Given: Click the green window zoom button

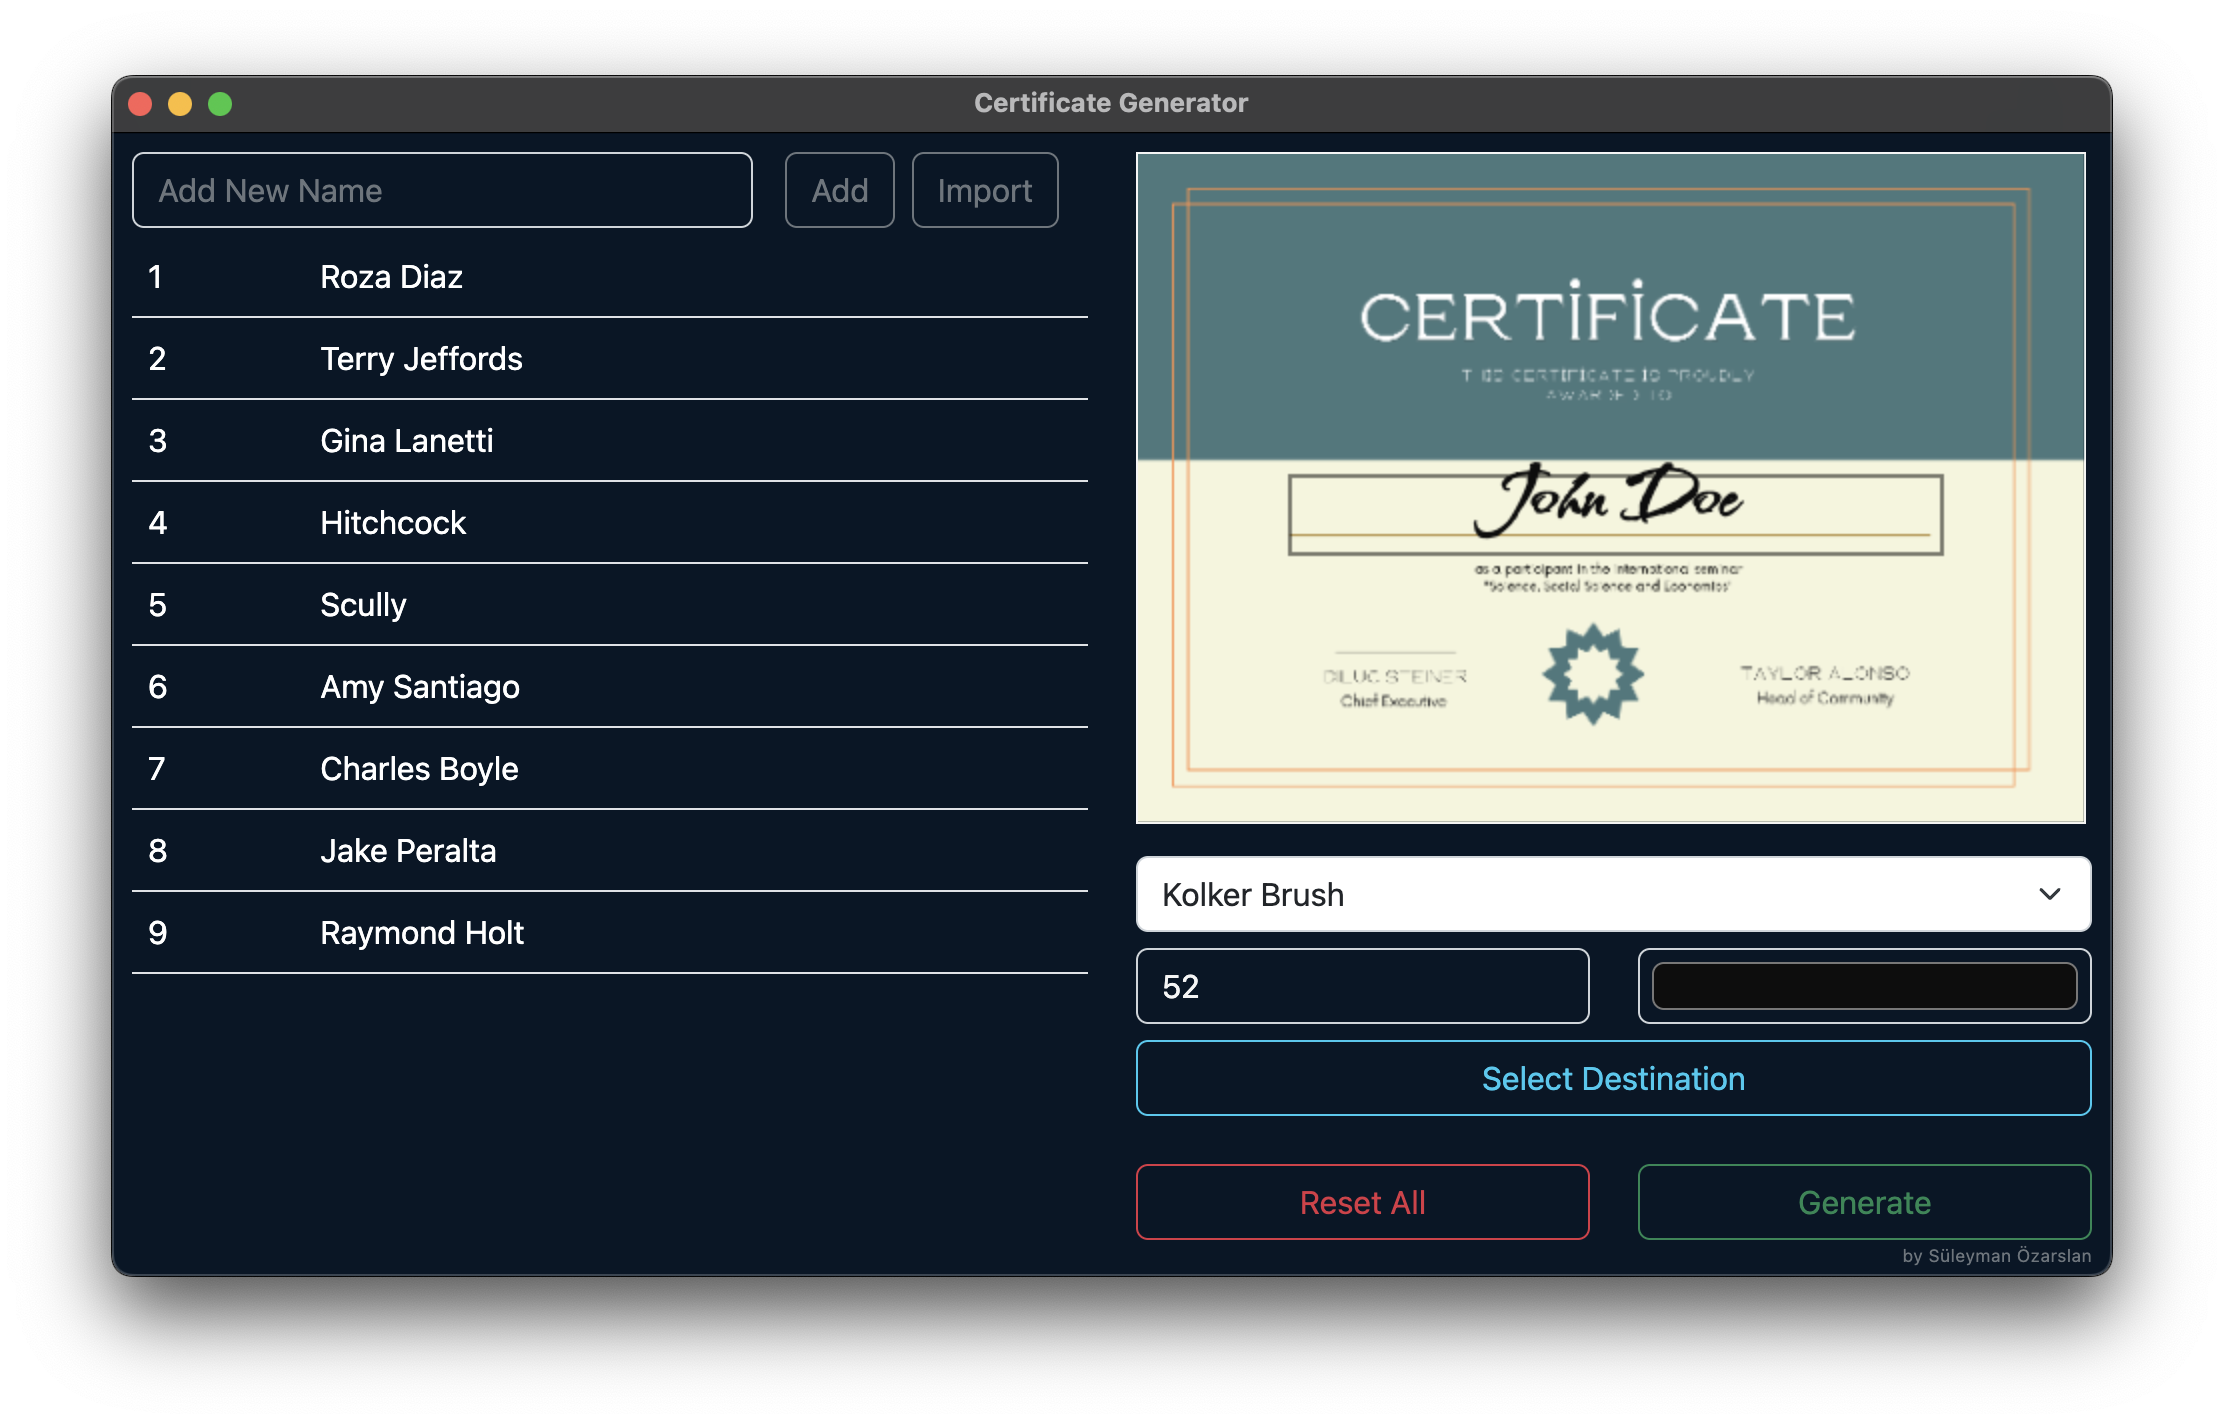Looking at the screenshot, I should click(220, 104).
